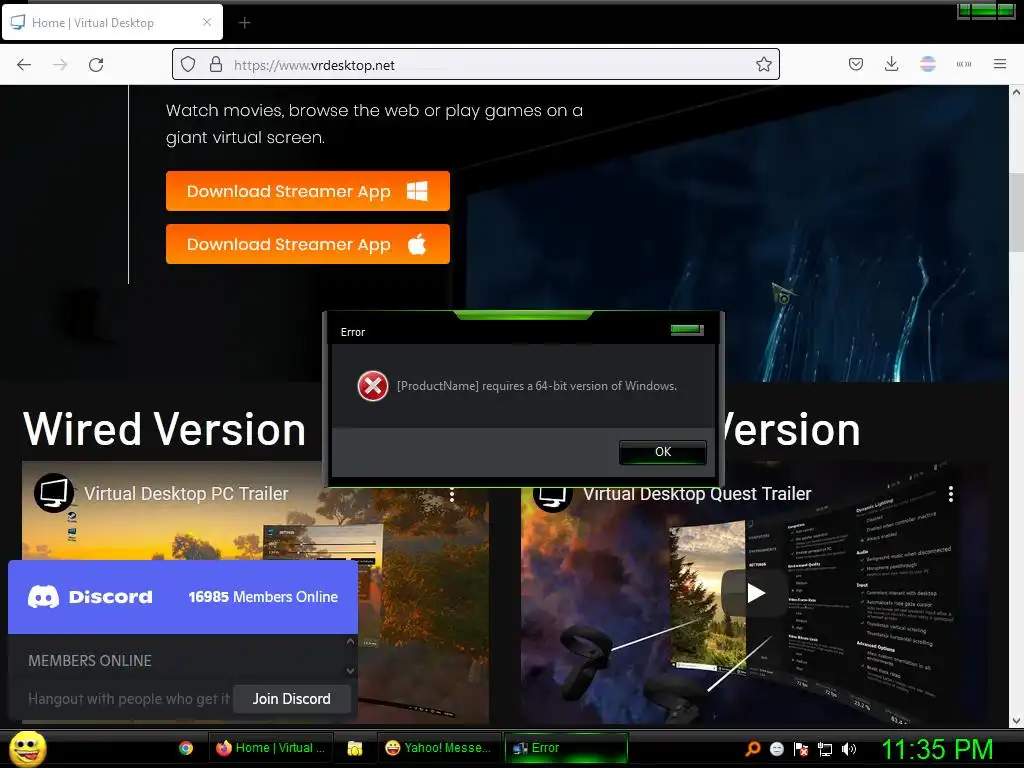The width and height of the screenshot is (1024, 768).
Task: Download Streamer App for Windows
Action: click(308, 191)
